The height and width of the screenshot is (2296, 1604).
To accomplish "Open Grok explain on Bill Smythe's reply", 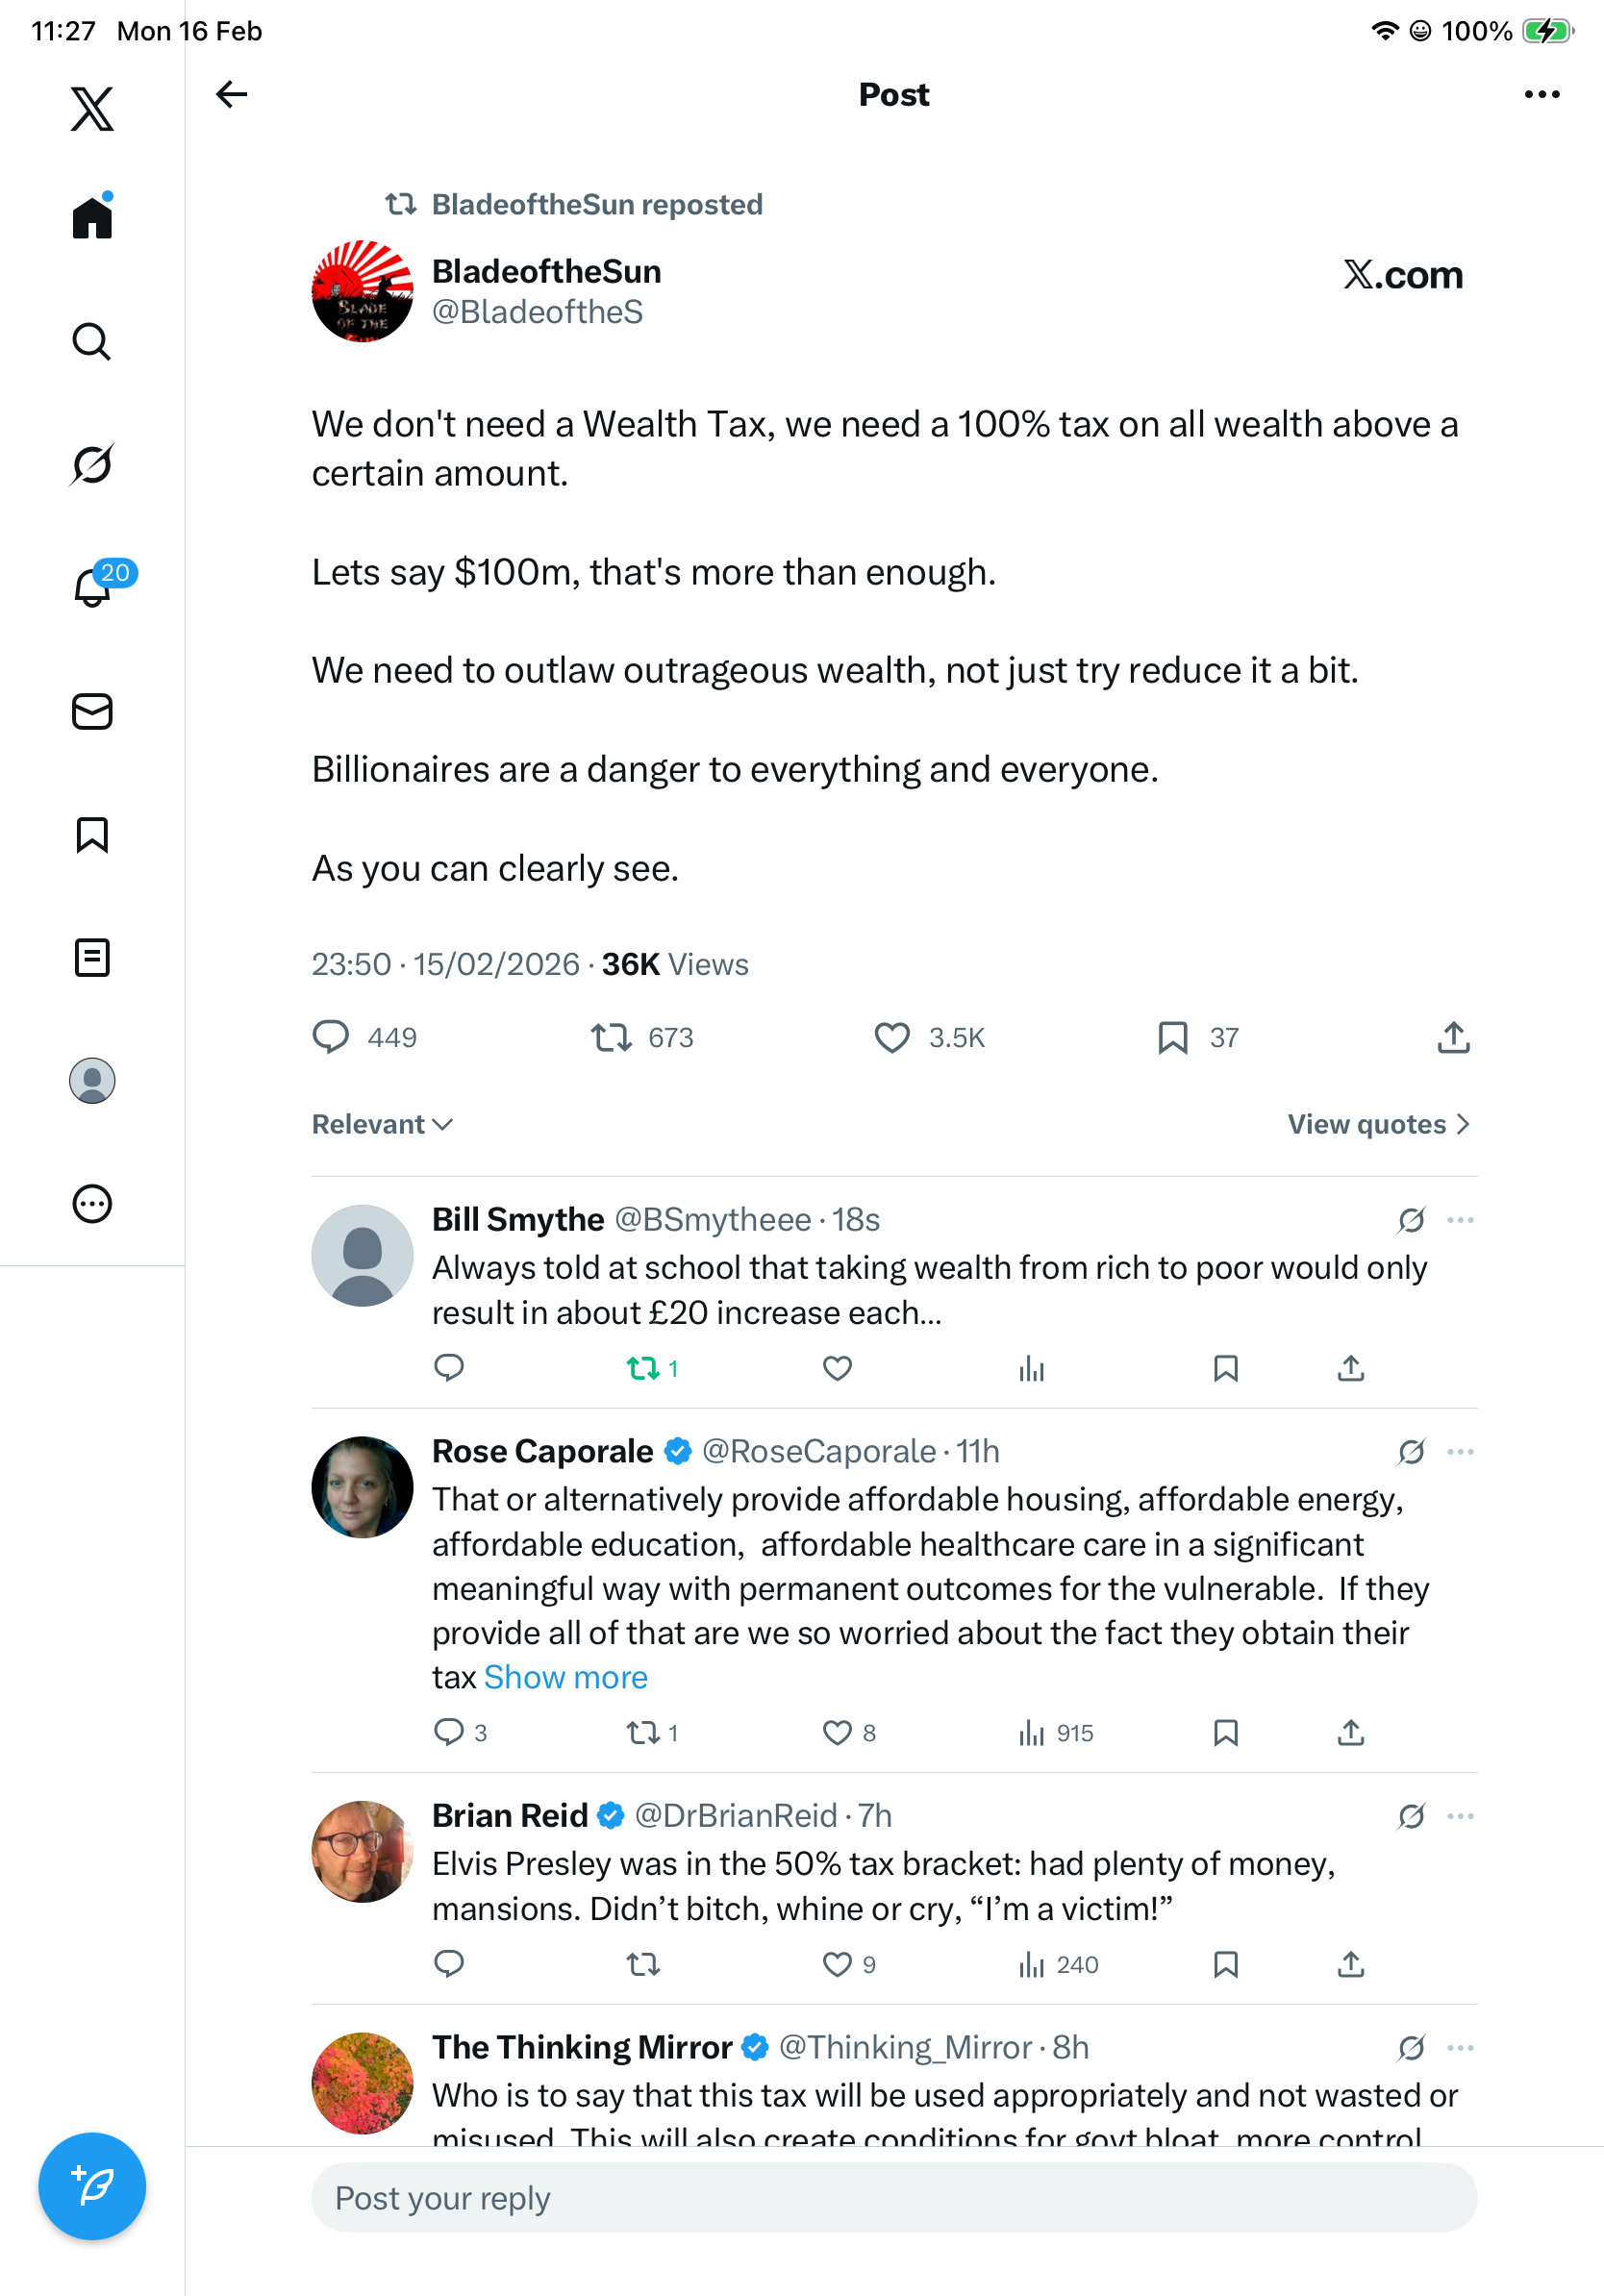I will 1411,1220.
